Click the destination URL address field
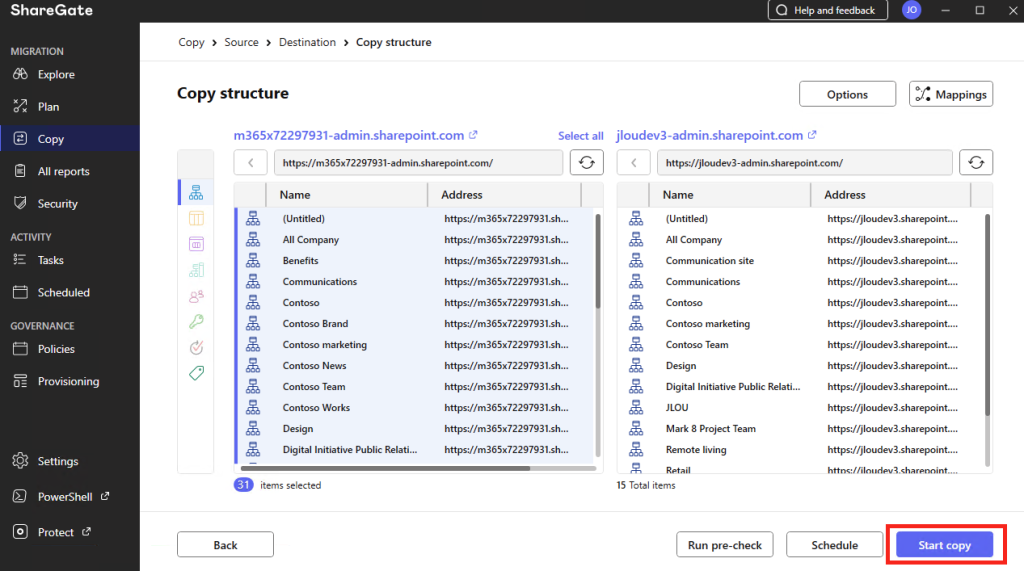1024x571 pixels. coord(804,163)
